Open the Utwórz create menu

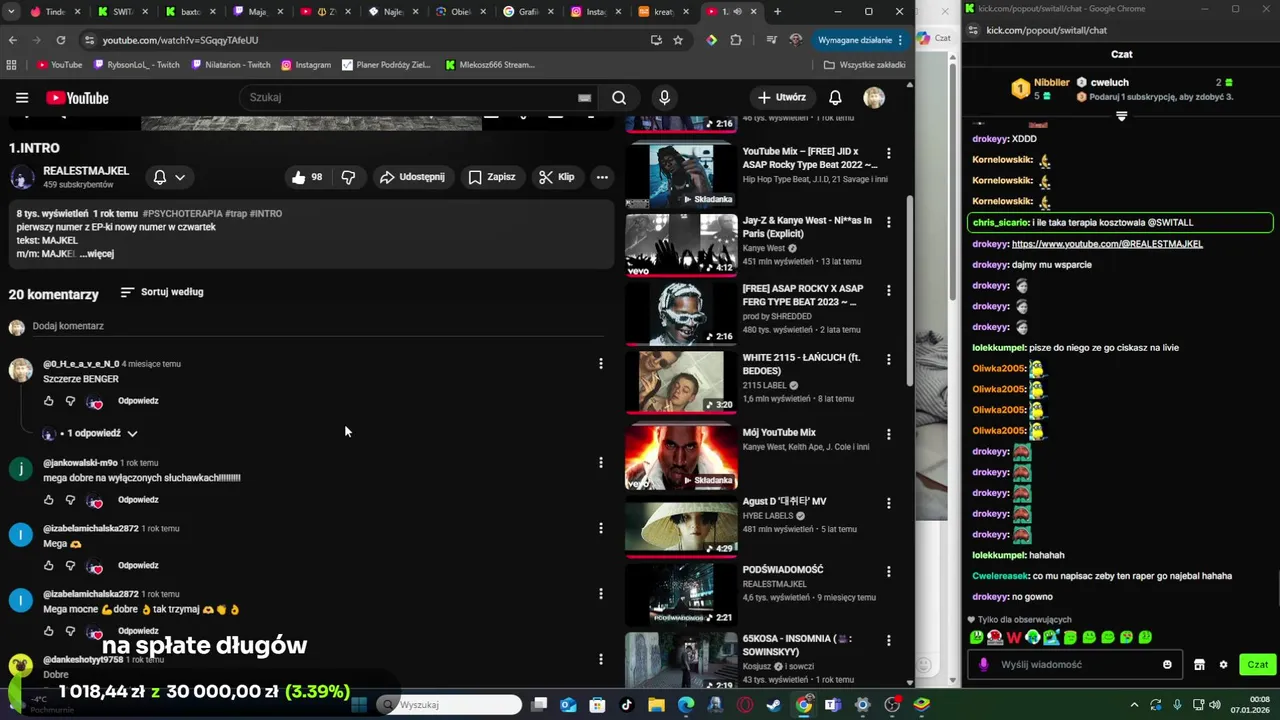tap(782, 98)
